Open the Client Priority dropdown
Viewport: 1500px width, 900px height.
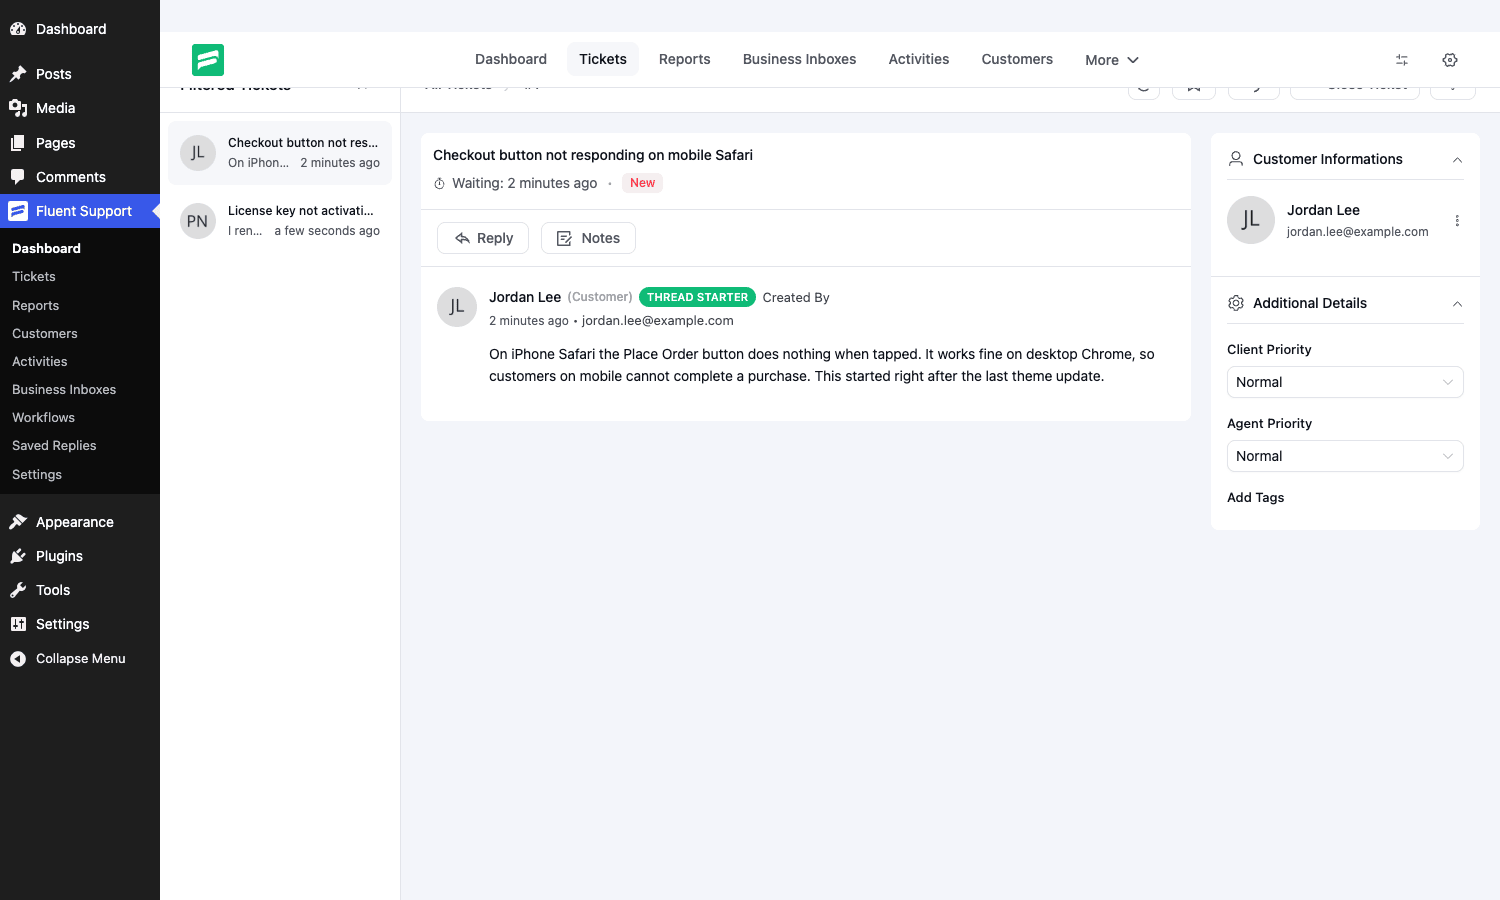pyautogui.click(x=1345, y=382)
